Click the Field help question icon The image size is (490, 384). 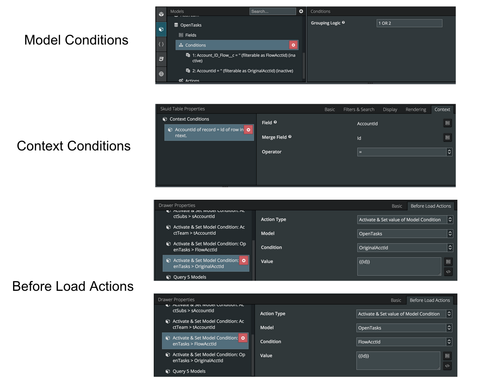(x=275, y=122)
